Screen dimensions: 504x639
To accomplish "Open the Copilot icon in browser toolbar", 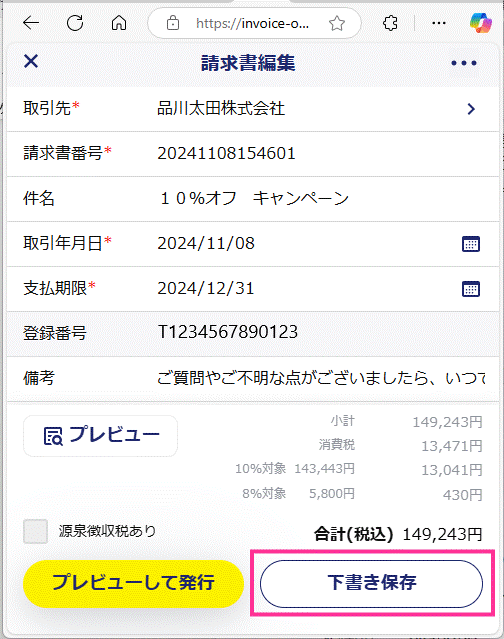I will pyautogui.click(x=481, y=22).
